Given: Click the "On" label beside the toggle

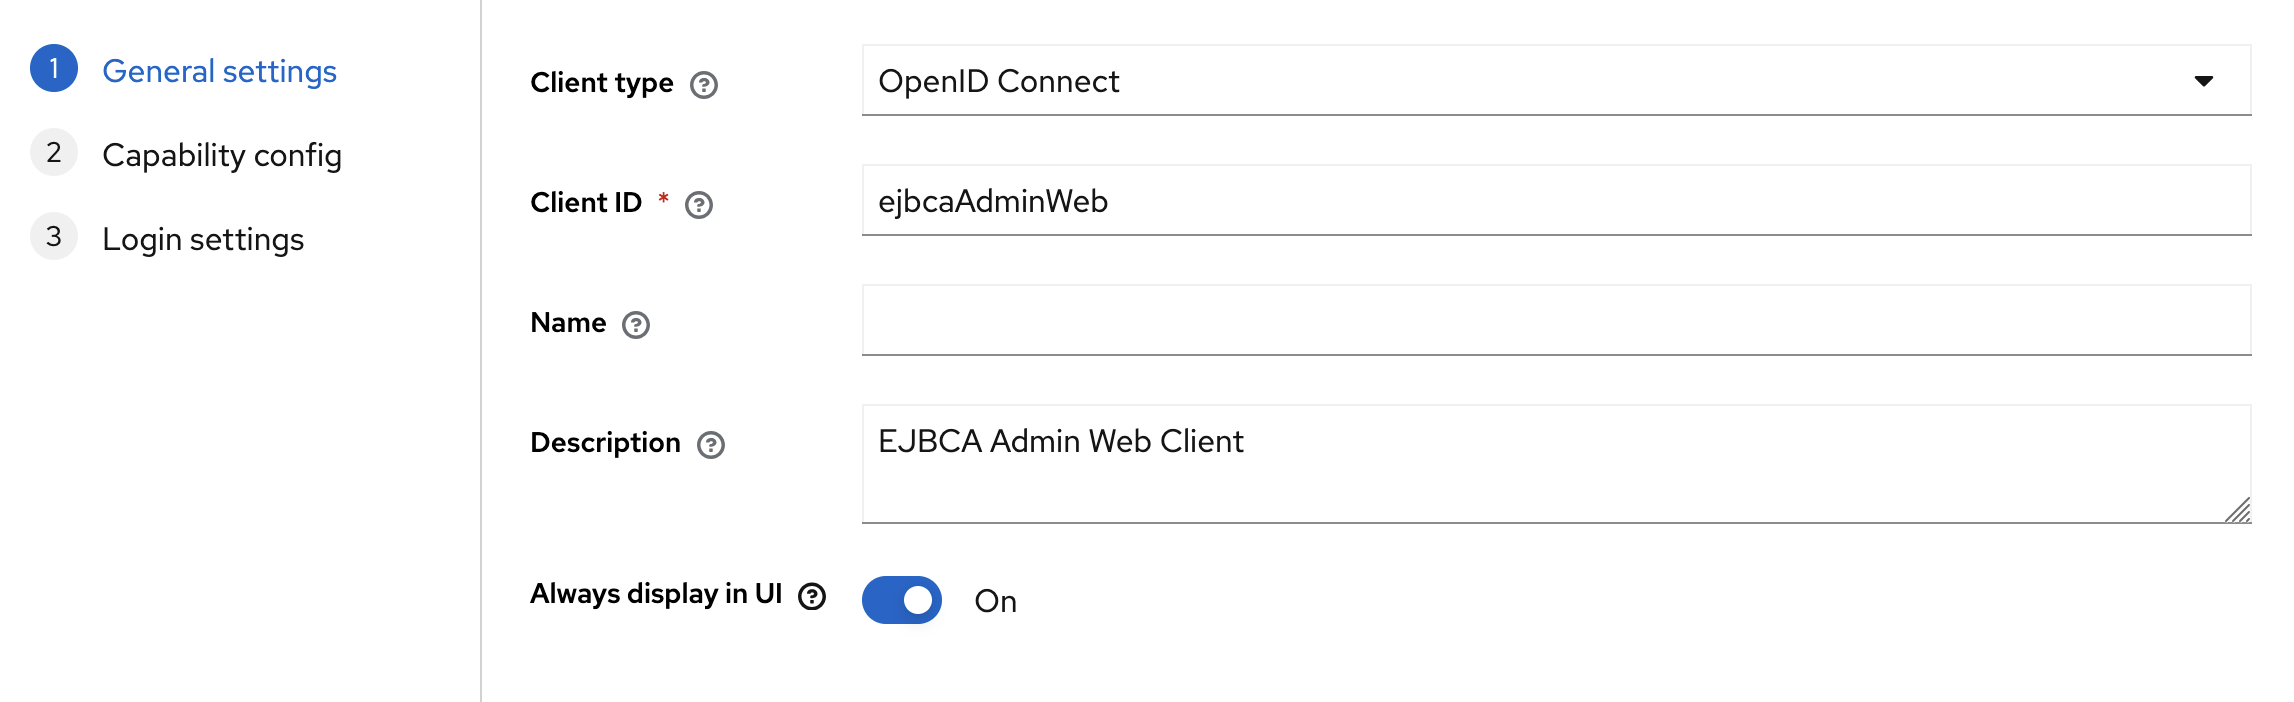Looking at the screenshot, I should coord(996,601).
